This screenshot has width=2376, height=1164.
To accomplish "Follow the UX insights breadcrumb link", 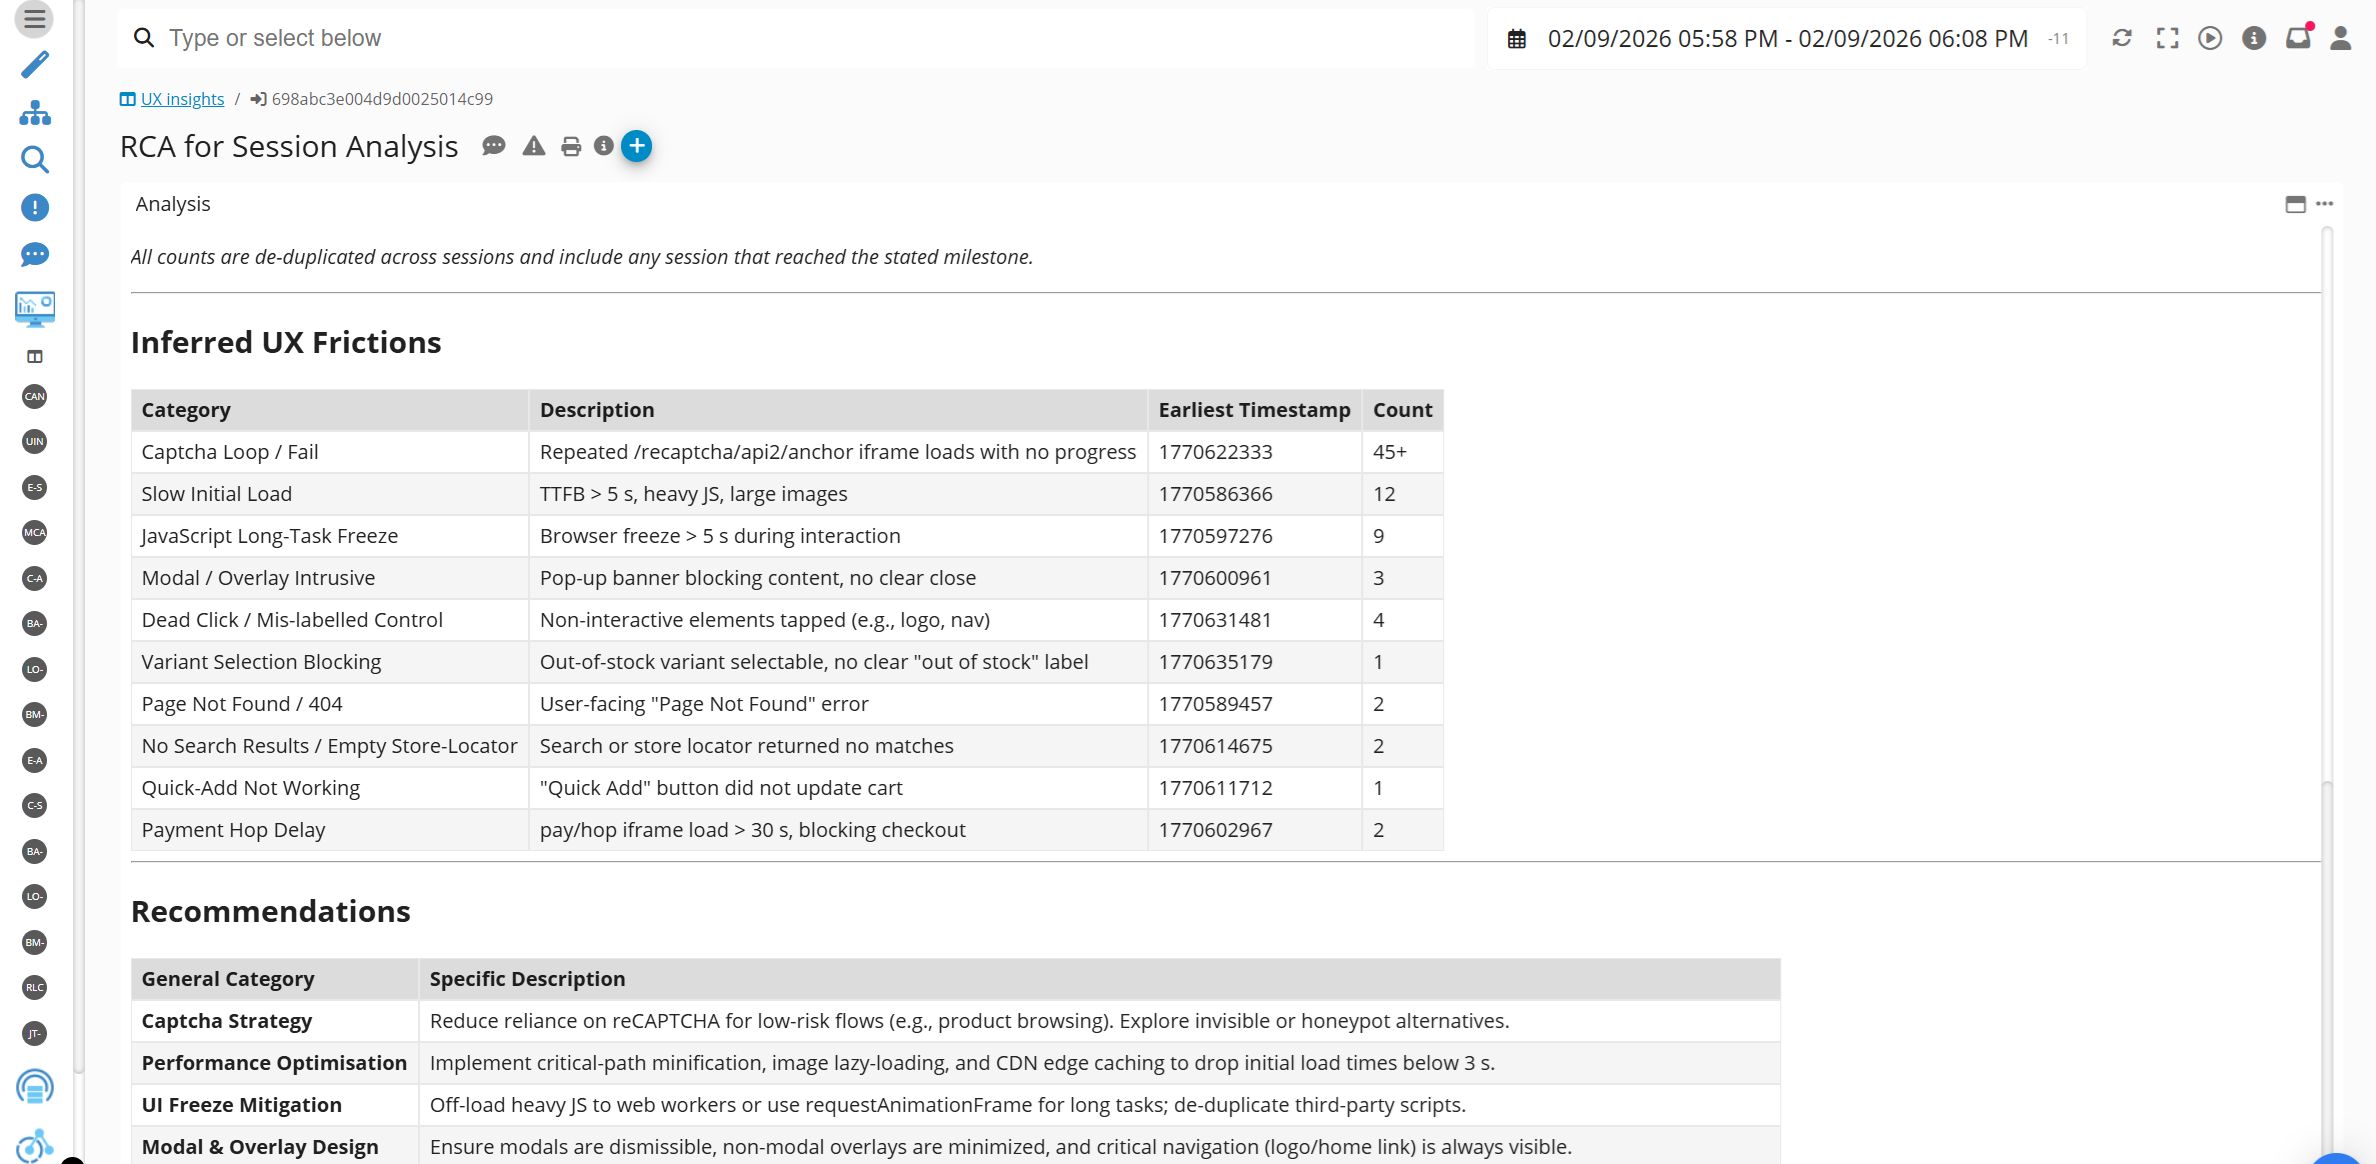I will 182,99.
